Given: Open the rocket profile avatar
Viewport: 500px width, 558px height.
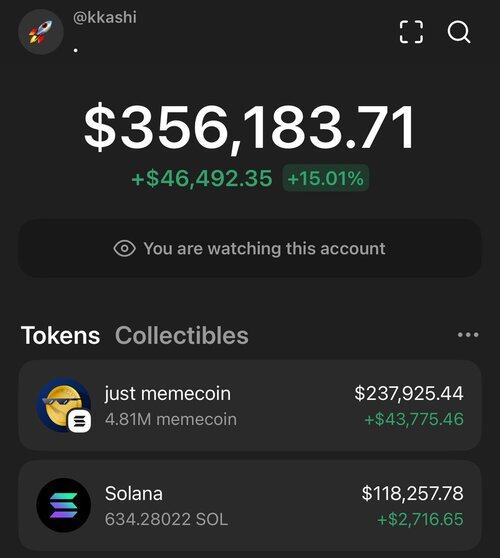Looking at the screenshot, I should coord(41,32).
